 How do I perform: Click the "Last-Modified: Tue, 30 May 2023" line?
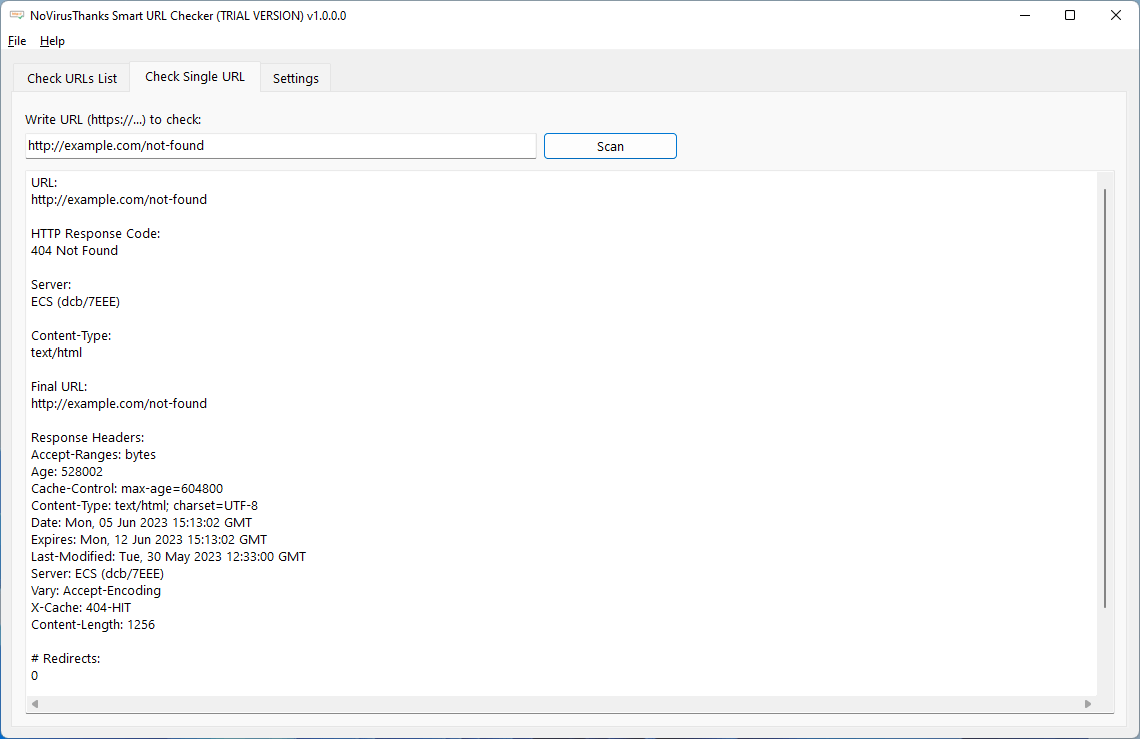168,556
